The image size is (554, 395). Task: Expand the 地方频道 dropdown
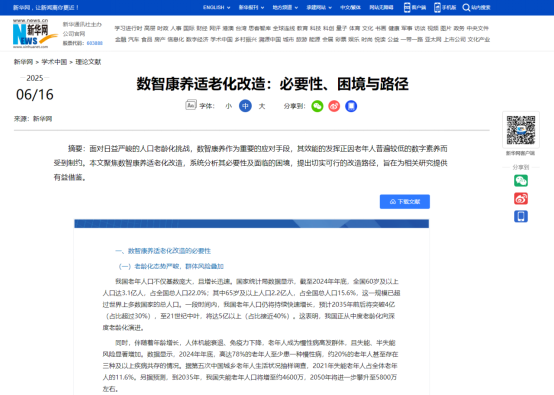click(x=285, y=7)
